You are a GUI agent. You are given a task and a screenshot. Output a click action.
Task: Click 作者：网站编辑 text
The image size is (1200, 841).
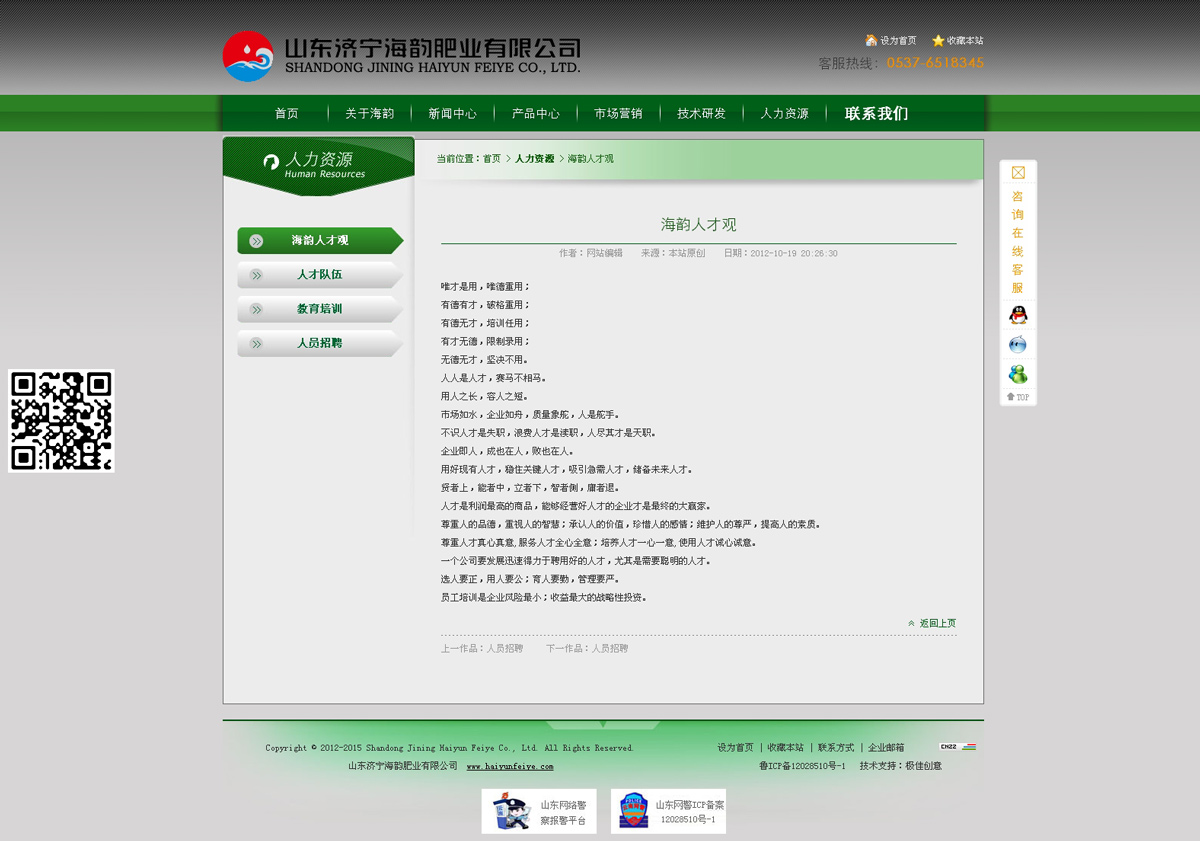click(591, 254)
